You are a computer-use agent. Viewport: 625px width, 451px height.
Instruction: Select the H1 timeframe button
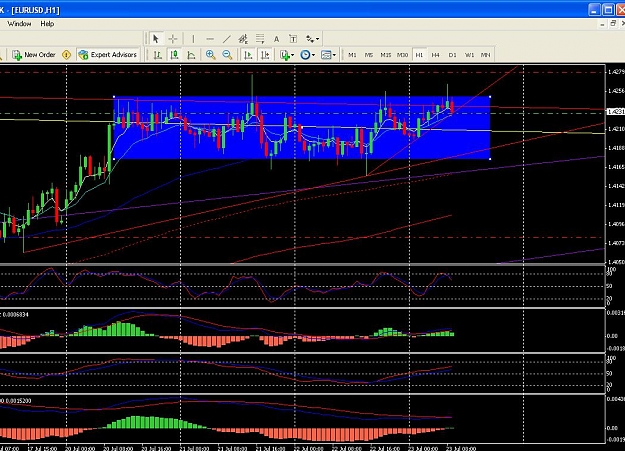[x=419, y=55]
